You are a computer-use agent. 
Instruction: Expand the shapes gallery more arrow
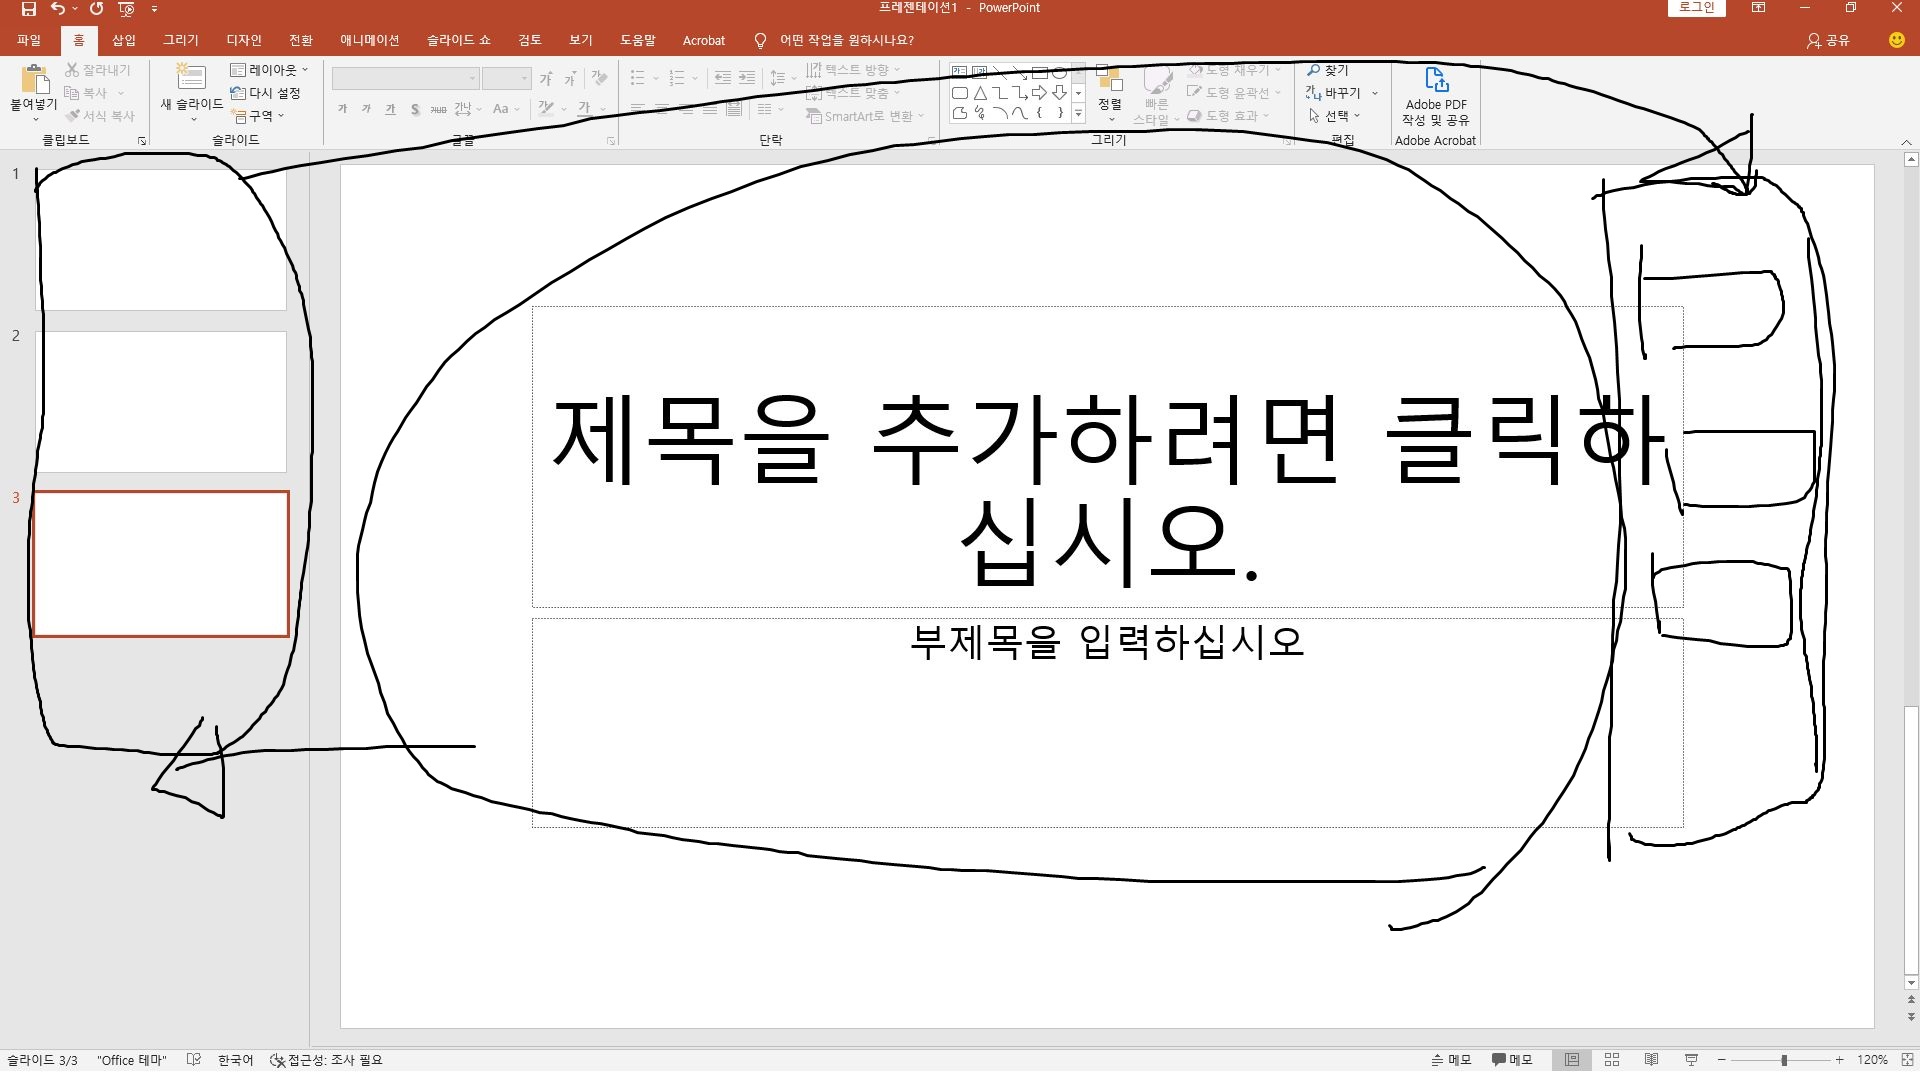pyautogui.click(x=1078, y=115)
